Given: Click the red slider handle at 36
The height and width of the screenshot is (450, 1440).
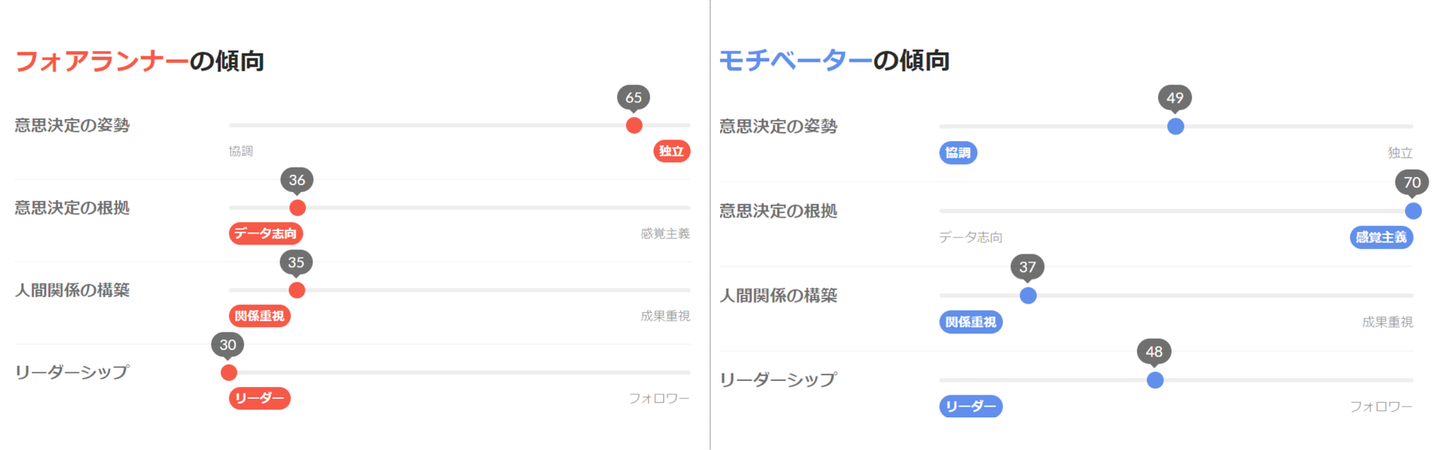Looking at the screenshot, I should 297,208.
